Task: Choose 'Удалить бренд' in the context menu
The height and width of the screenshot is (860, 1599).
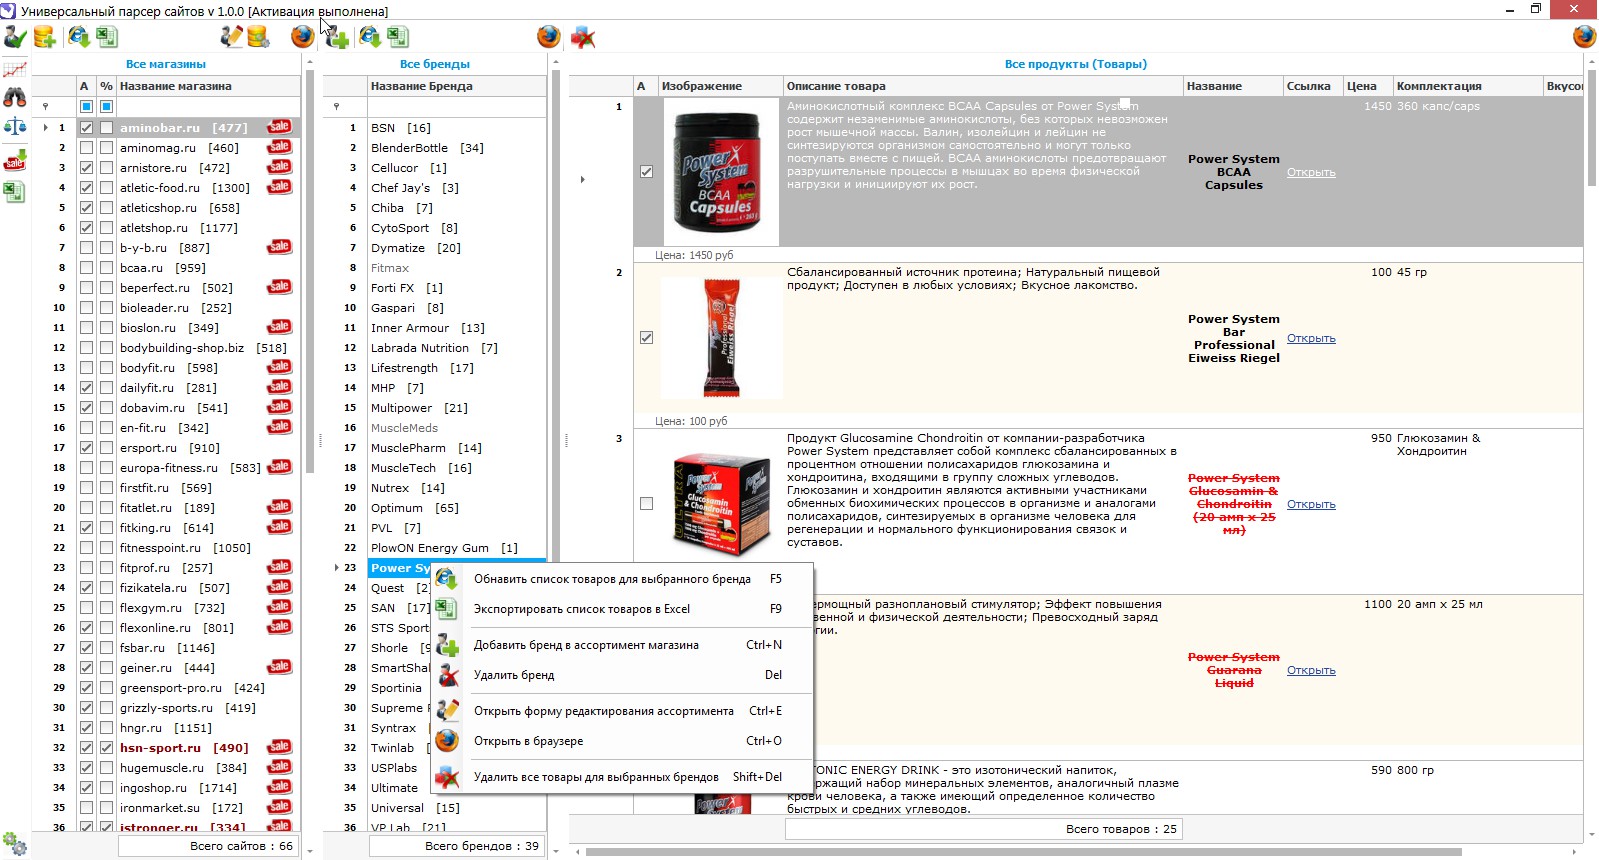Action: pos(622,675)
